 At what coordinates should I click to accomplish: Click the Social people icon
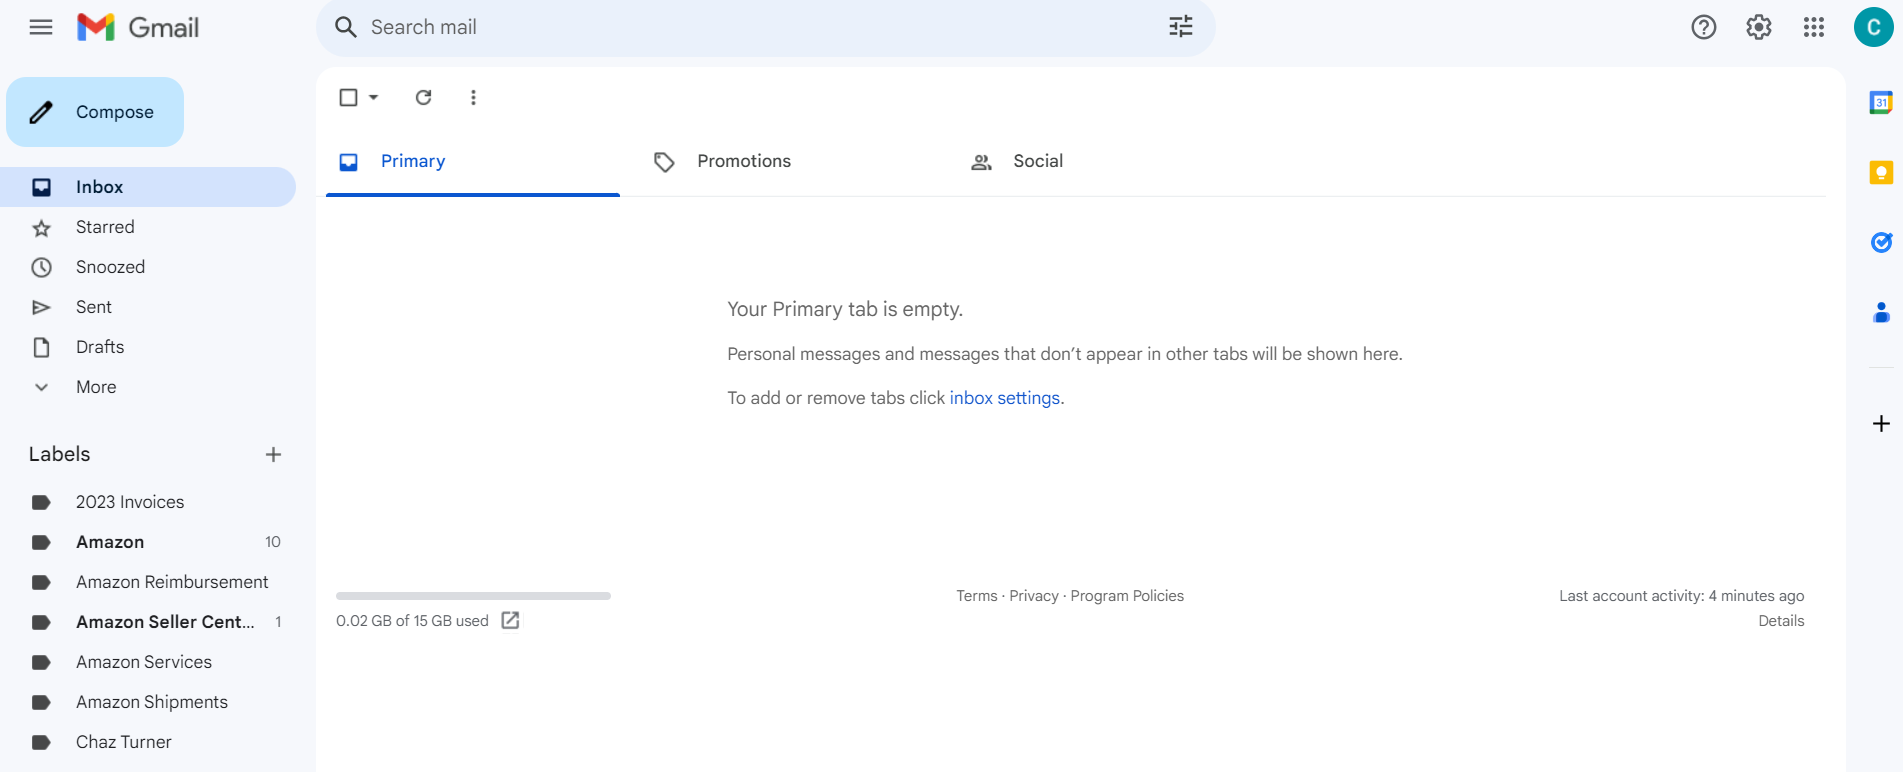point(981,162)
